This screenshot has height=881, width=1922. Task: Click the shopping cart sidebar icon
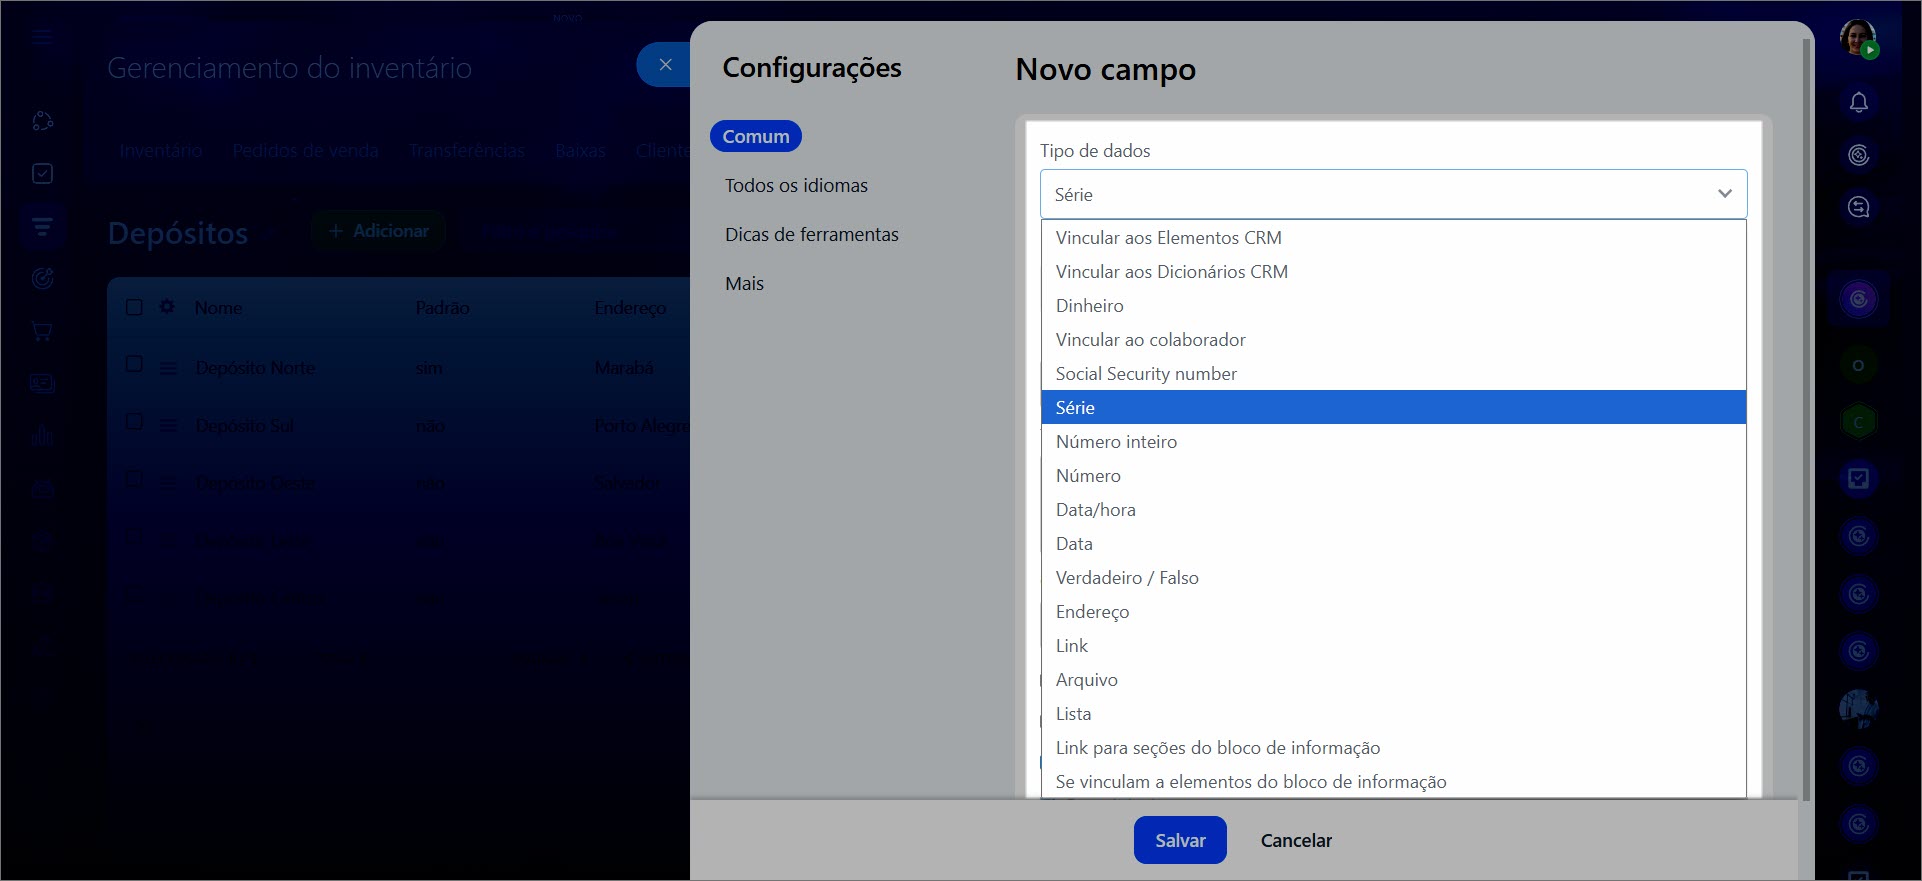42,331
